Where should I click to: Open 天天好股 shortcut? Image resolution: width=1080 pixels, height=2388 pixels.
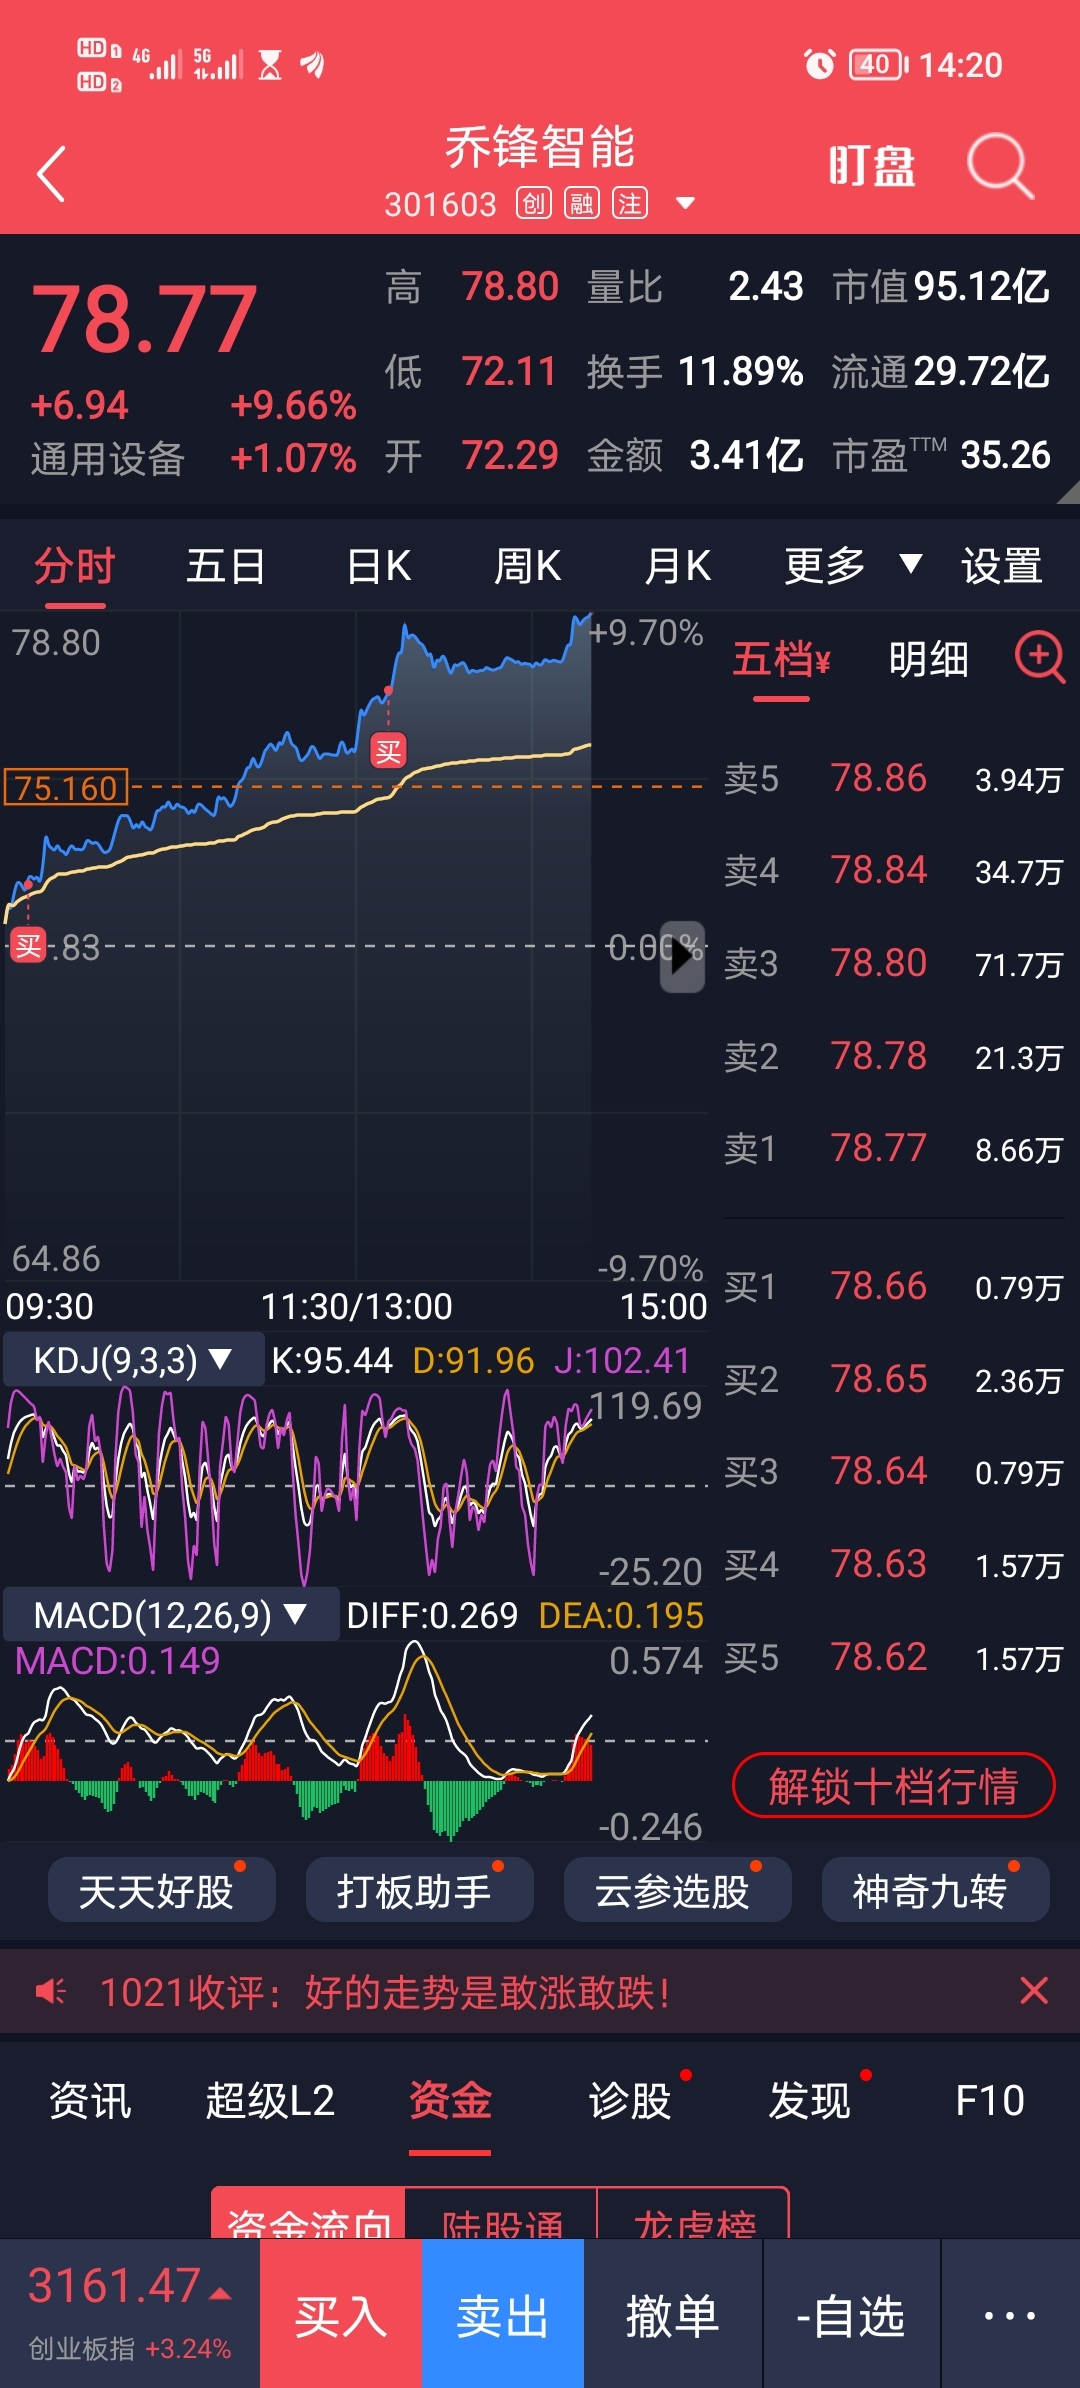pos(162,1890)
